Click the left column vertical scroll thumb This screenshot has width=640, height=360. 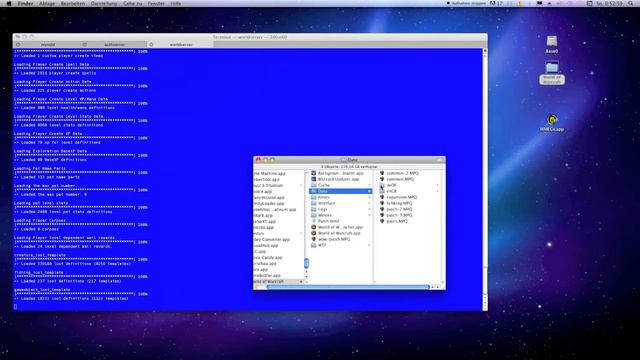(x=306, y=263)
